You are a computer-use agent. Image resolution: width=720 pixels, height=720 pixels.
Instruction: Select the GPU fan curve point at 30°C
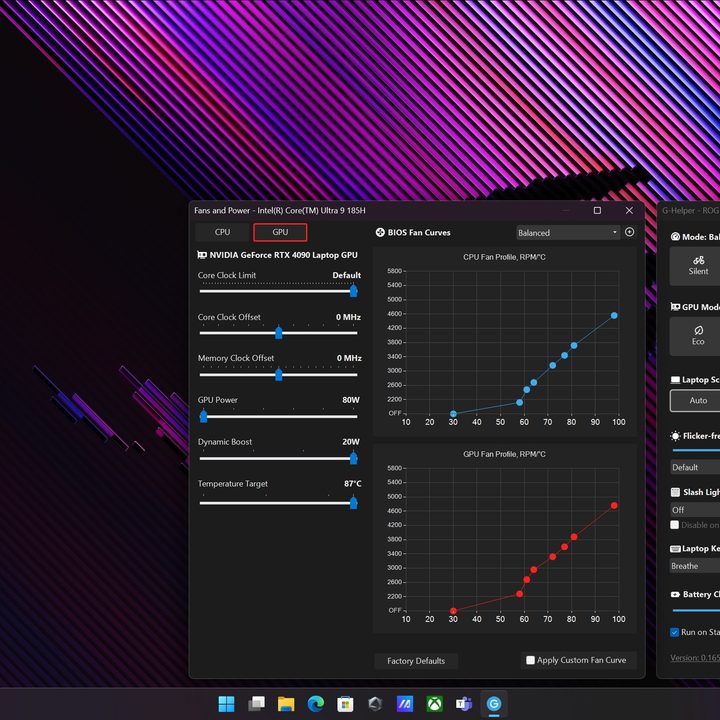point(453,611)
